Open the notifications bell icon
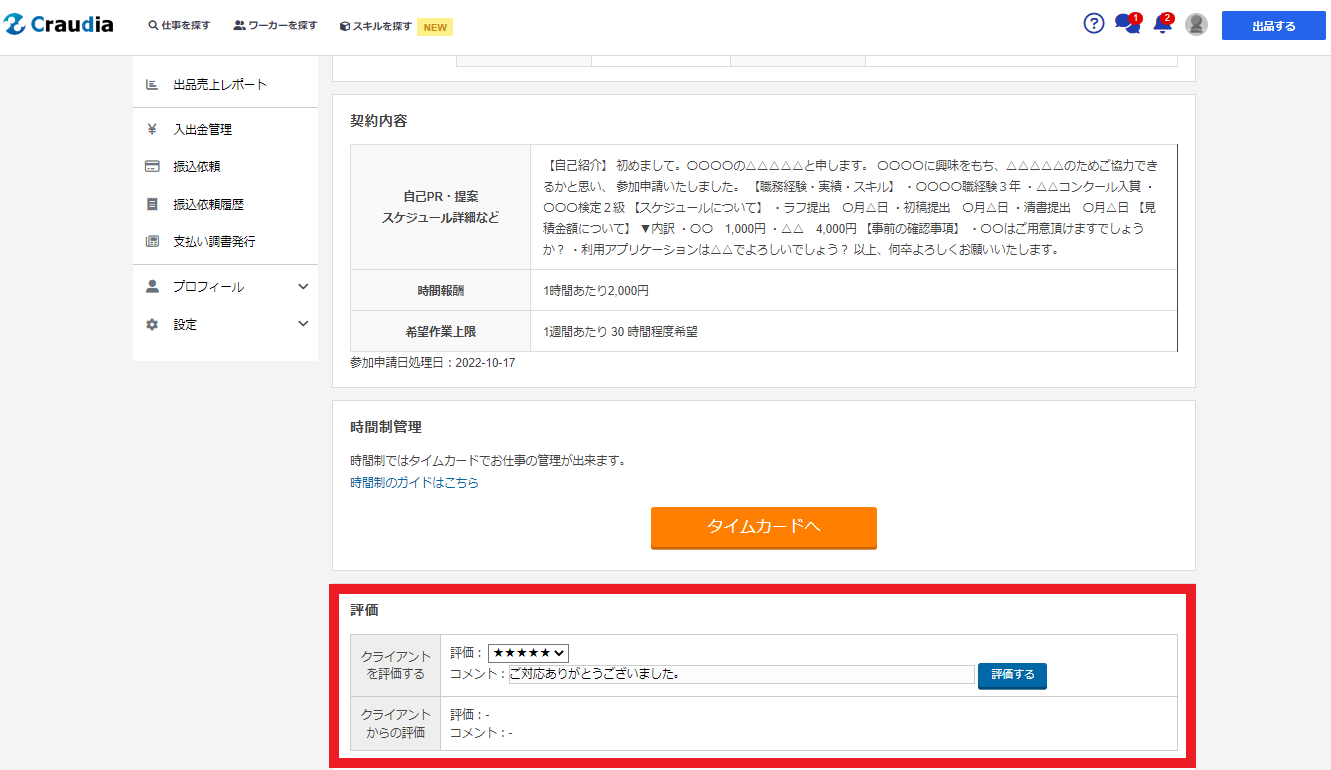1331x770 pixels. [x=1161, y=24]
